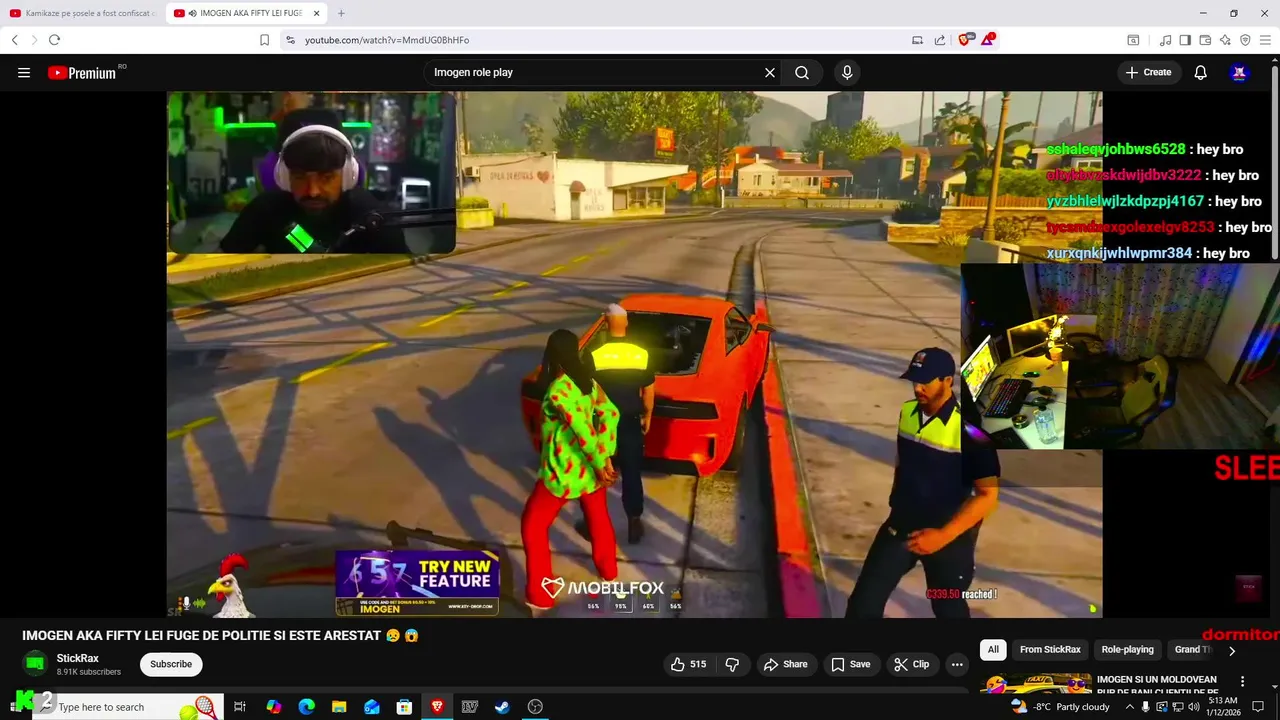Select the All filter chip
1280x720 pixels.
point(993,649)
